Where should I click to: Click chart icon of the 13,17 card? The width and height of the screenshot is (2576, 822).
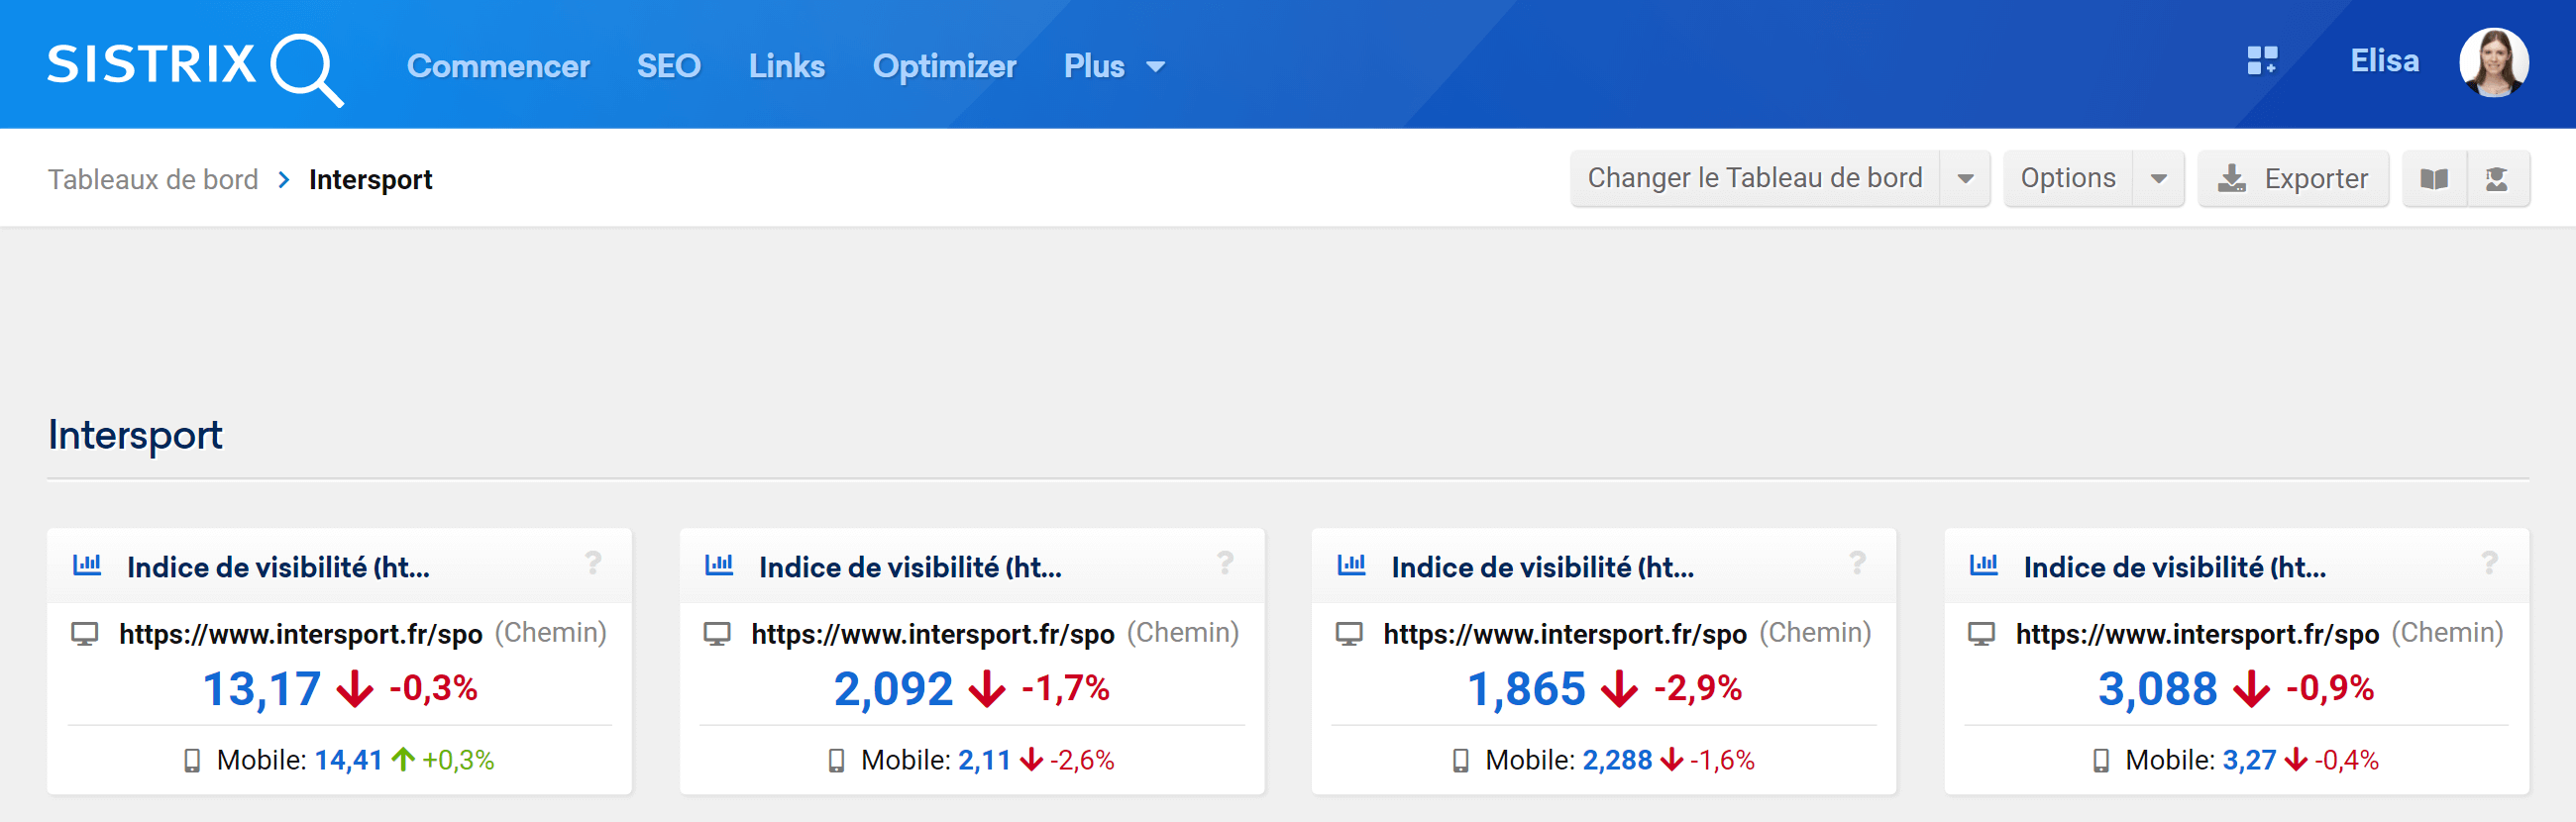(87, 565)
